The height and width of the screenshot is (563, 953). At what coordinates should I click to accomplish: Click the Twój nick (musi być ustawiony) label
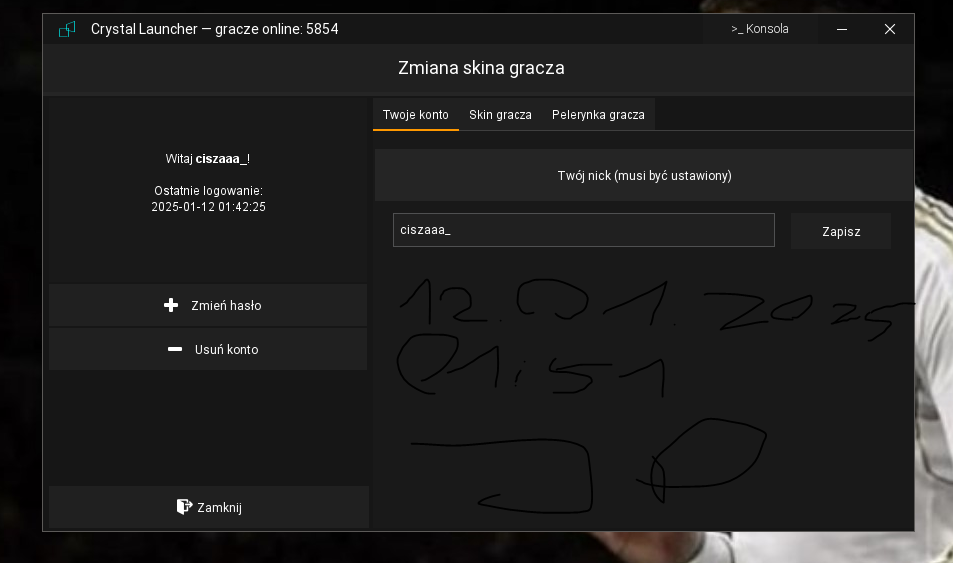pyautogui.click(x=644, y=175)
